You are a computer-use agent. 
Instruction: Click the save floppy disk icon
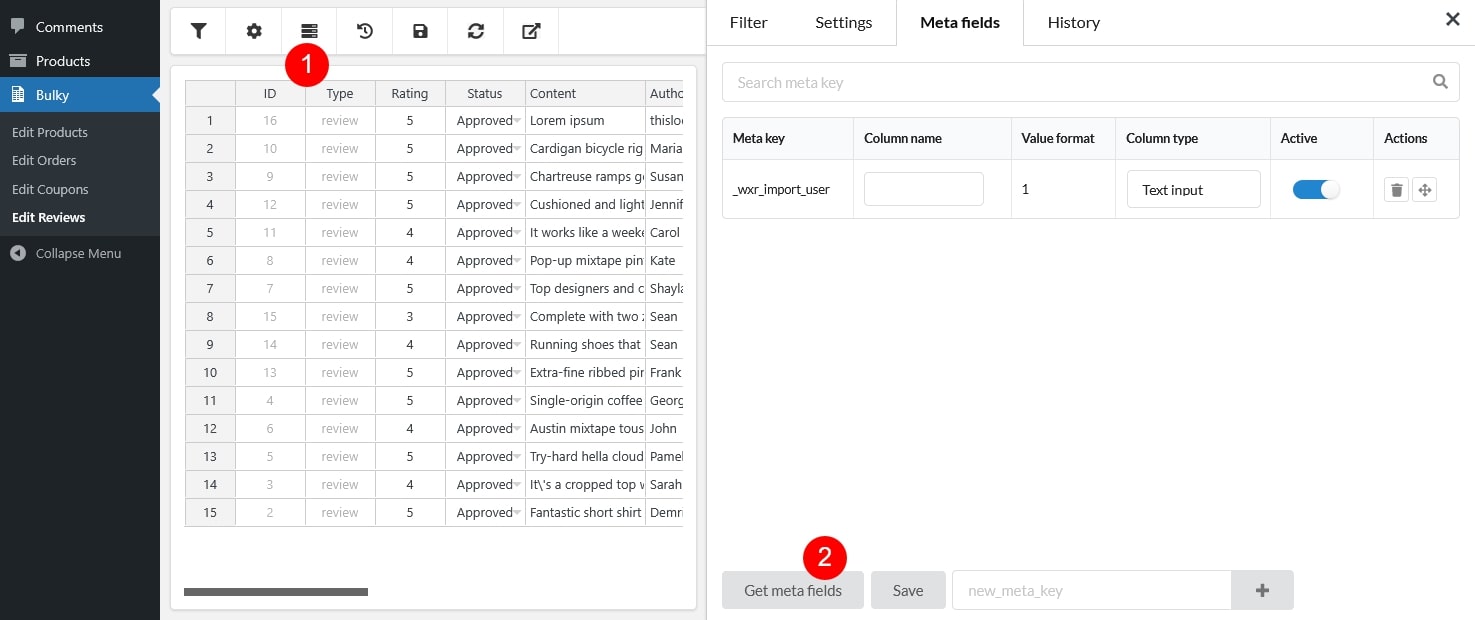420,31
